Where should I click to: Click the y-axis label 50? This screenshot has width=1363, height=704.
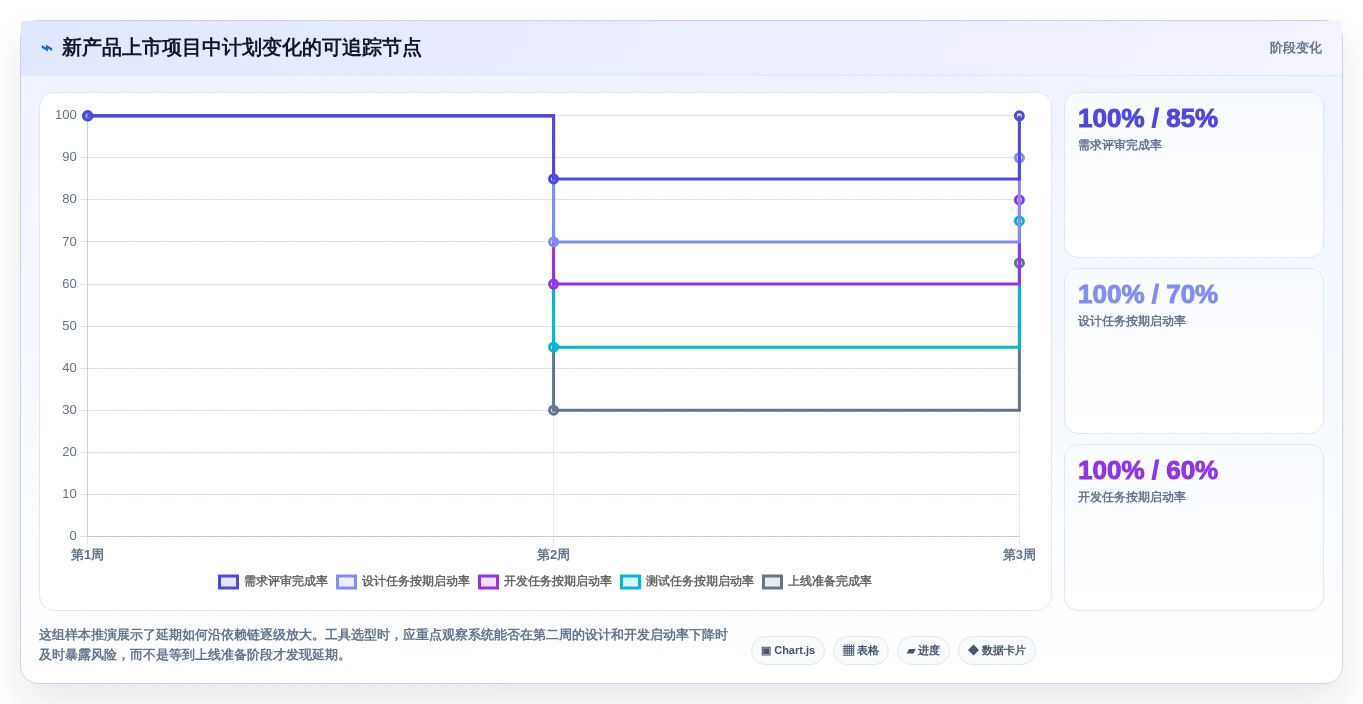[x=69, y=326]
